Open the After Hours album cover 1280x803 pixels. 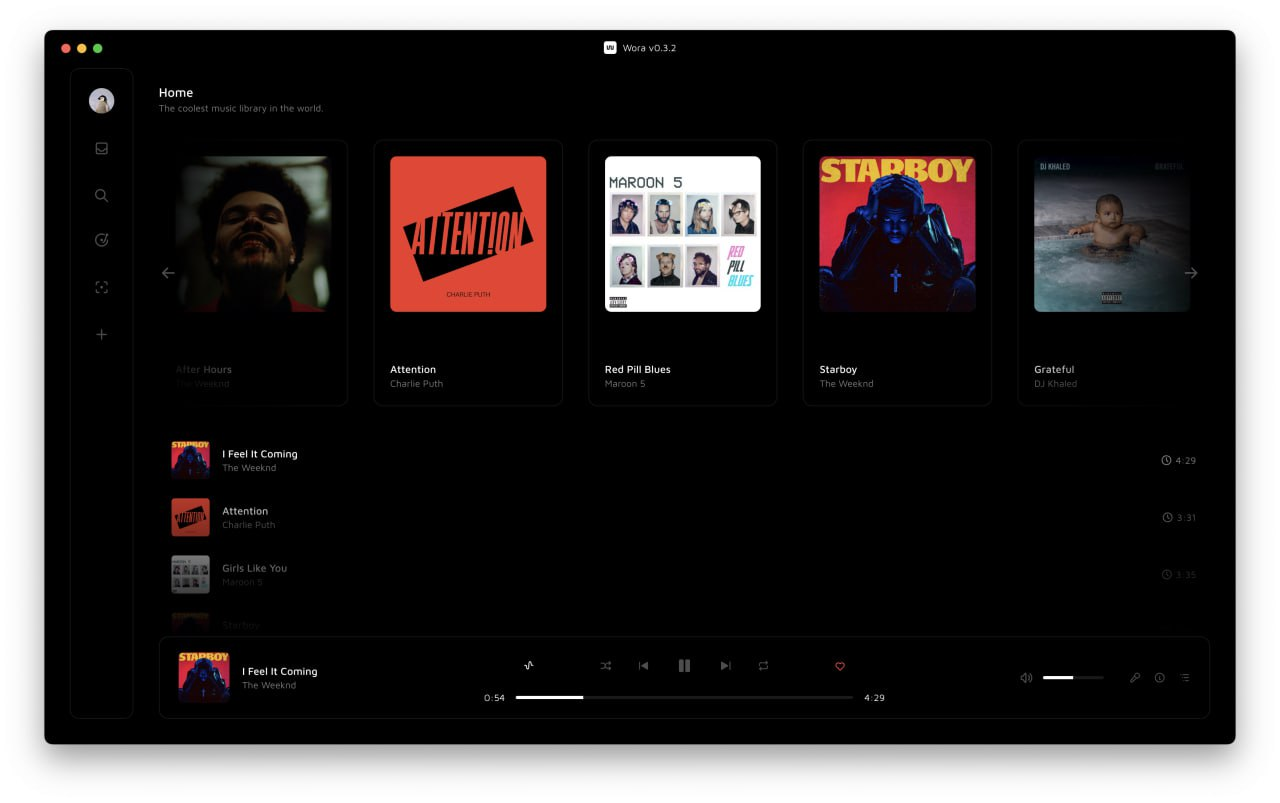(x=253, y=234)
